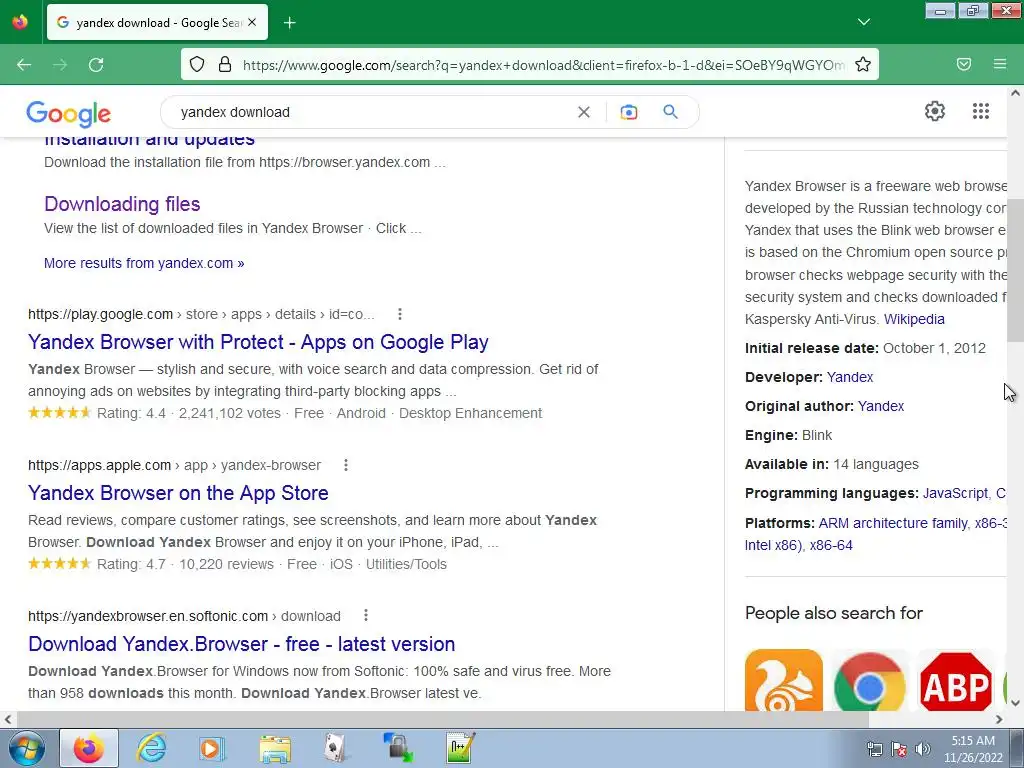The image size is (1024, 768).
Task: Open the tracking protection shield icon
Action: click(197, 65)
